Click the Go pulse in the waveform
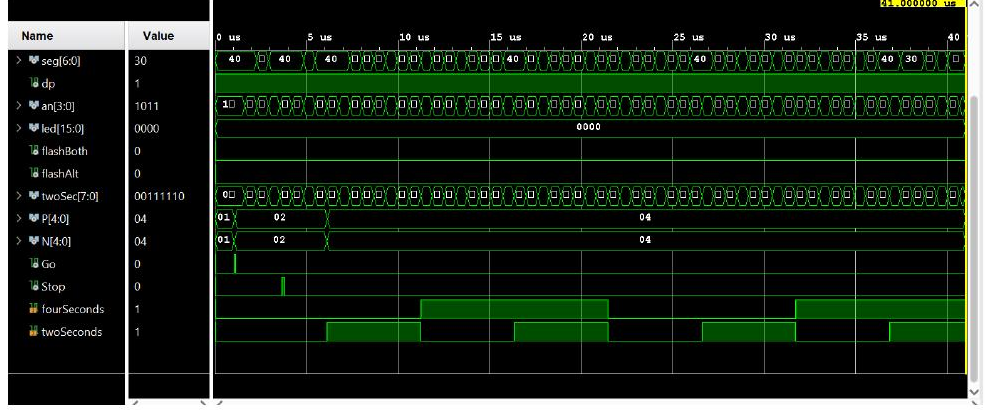The image size is (985, 410). pos(234,264)
